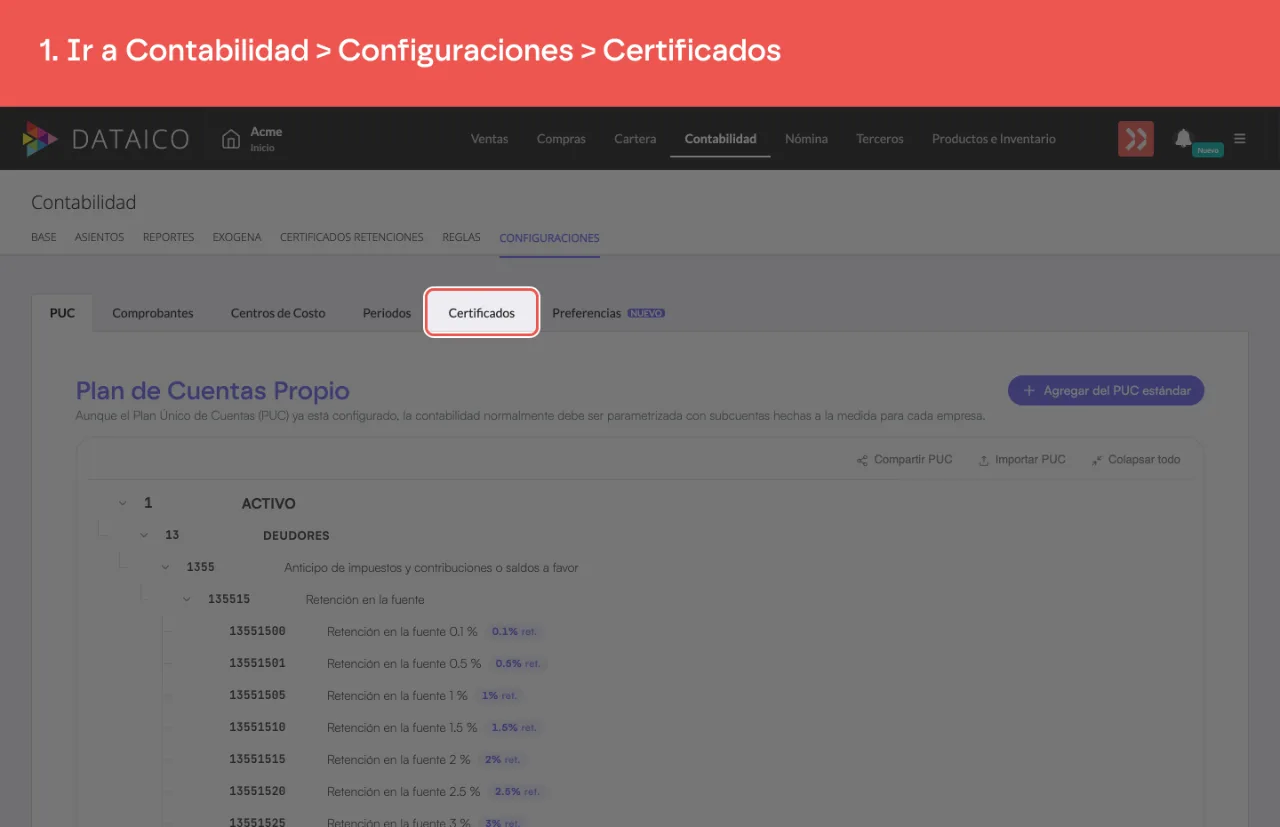Select the CONFIGURACIONES sub-tab
1280x827 pixels.
click(x=549, y=238)
